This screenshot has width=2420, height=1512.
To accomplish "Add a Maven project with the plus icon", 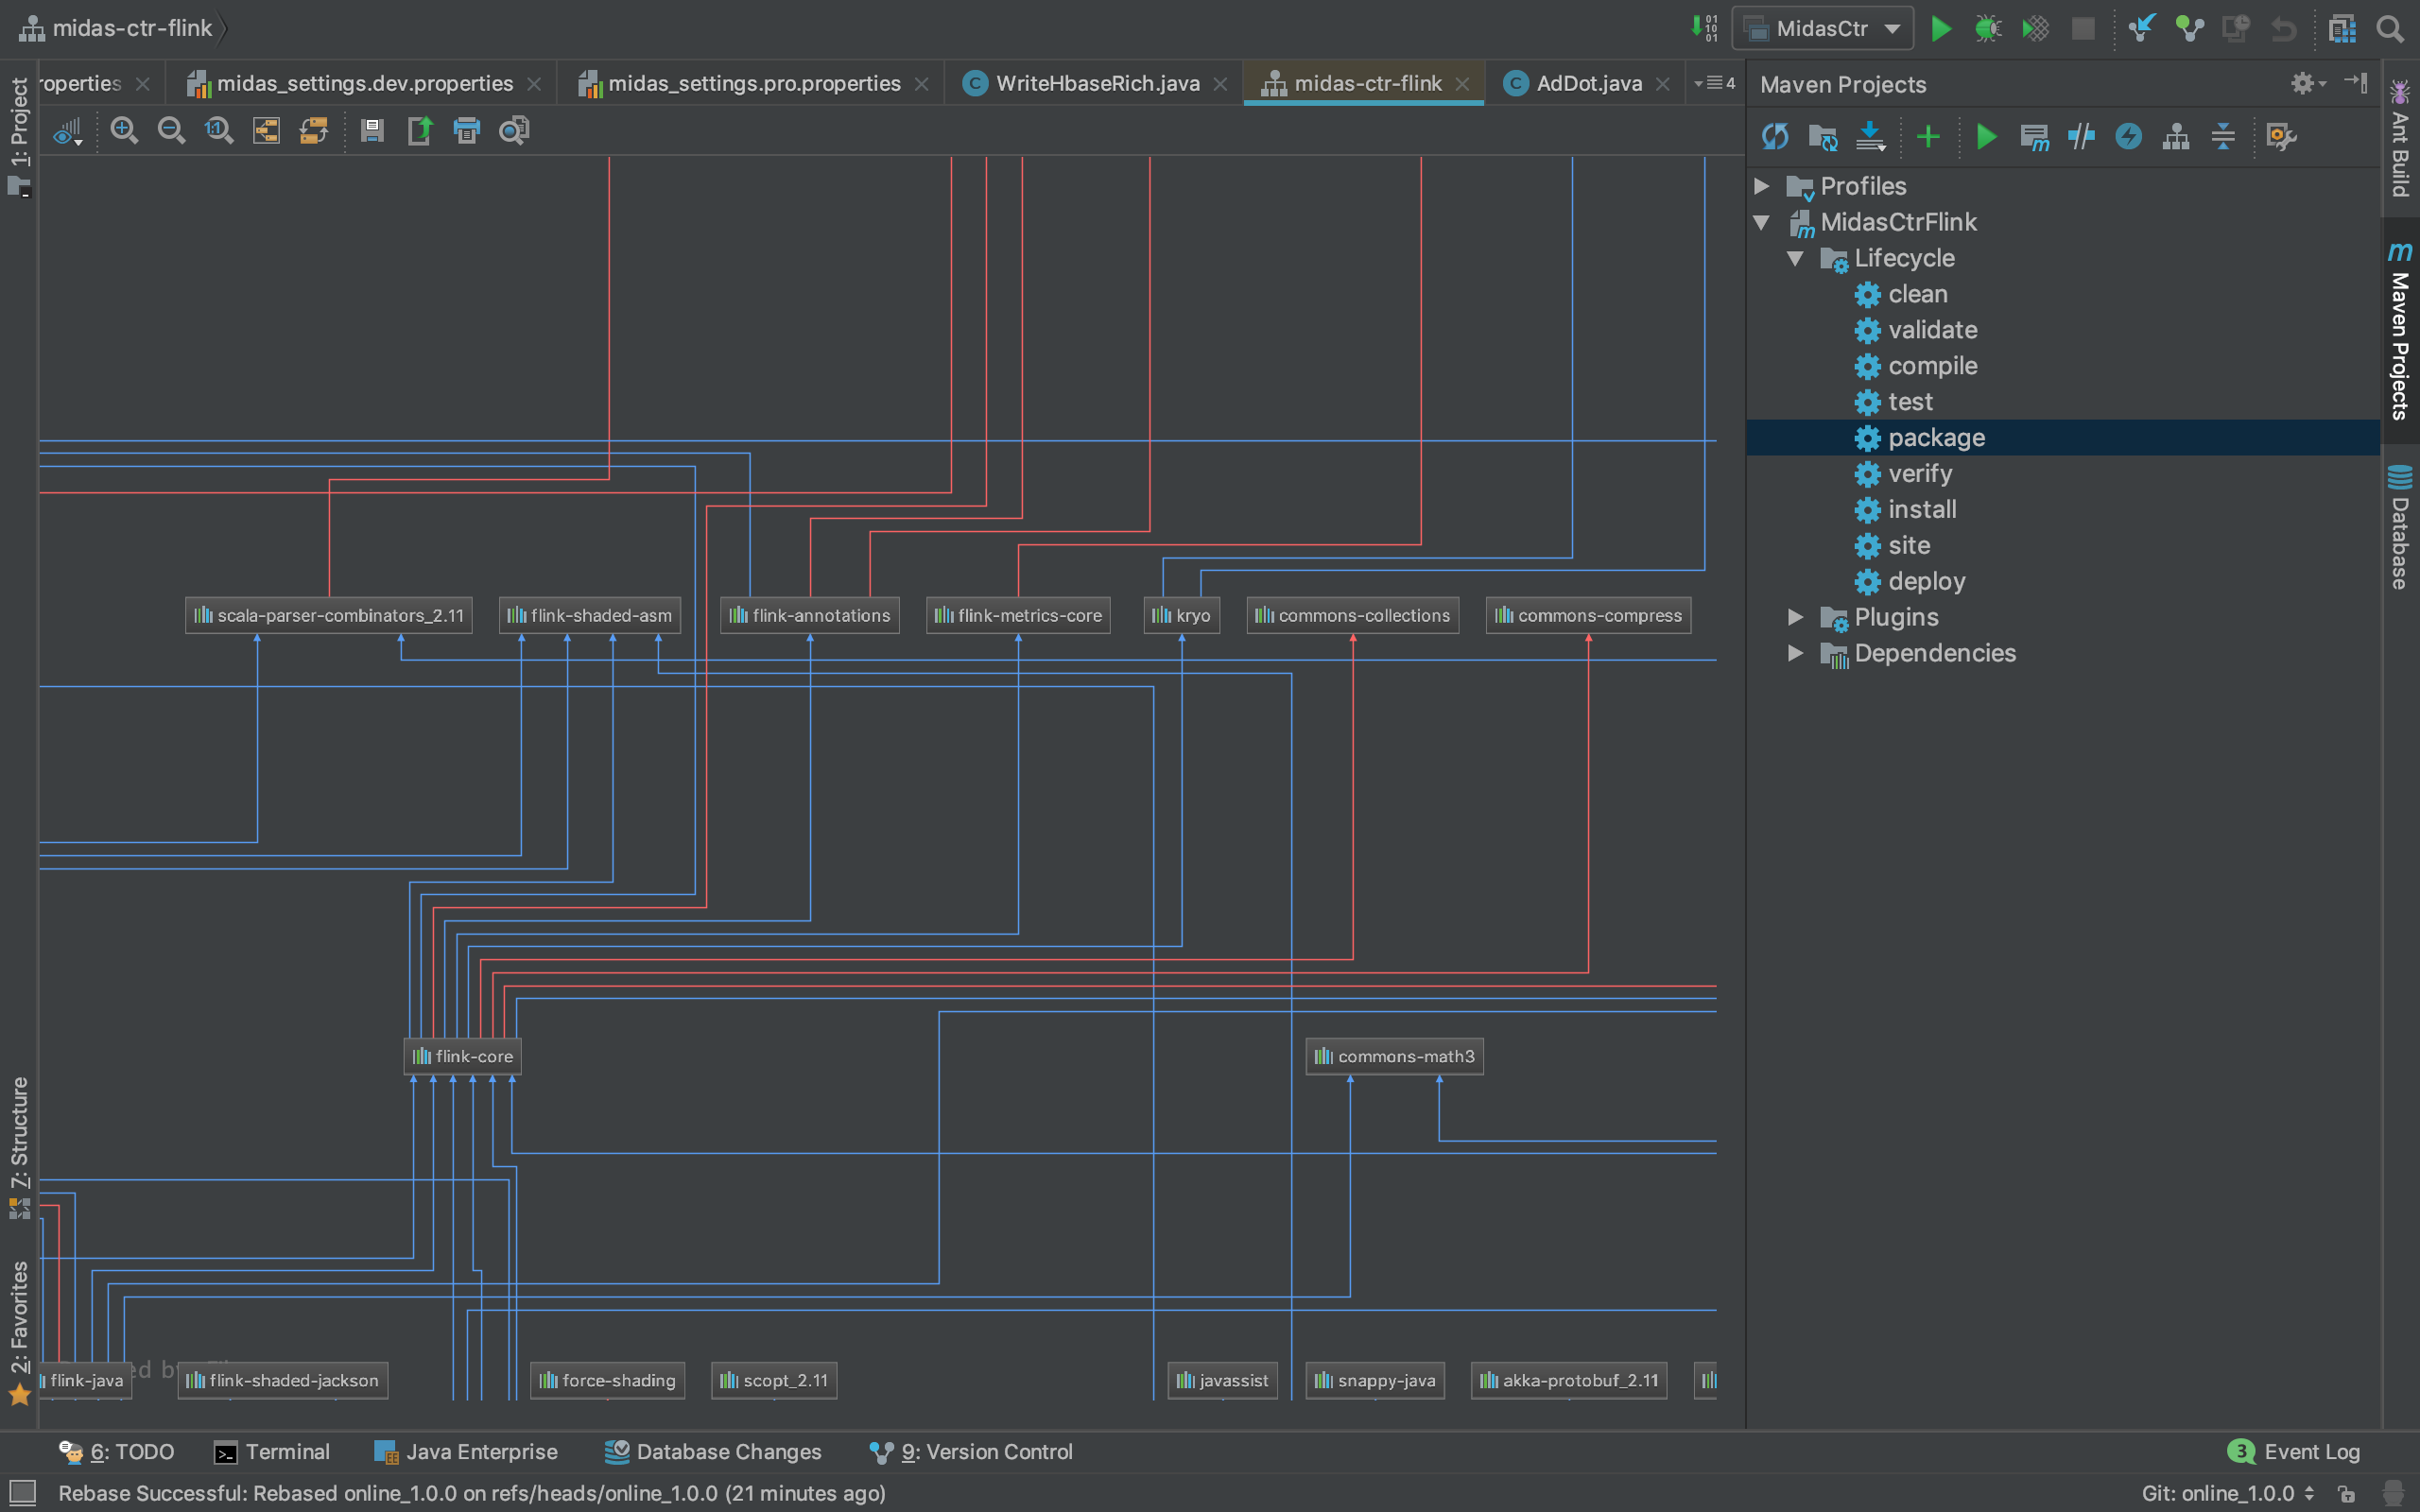I will pos(1928,136).
